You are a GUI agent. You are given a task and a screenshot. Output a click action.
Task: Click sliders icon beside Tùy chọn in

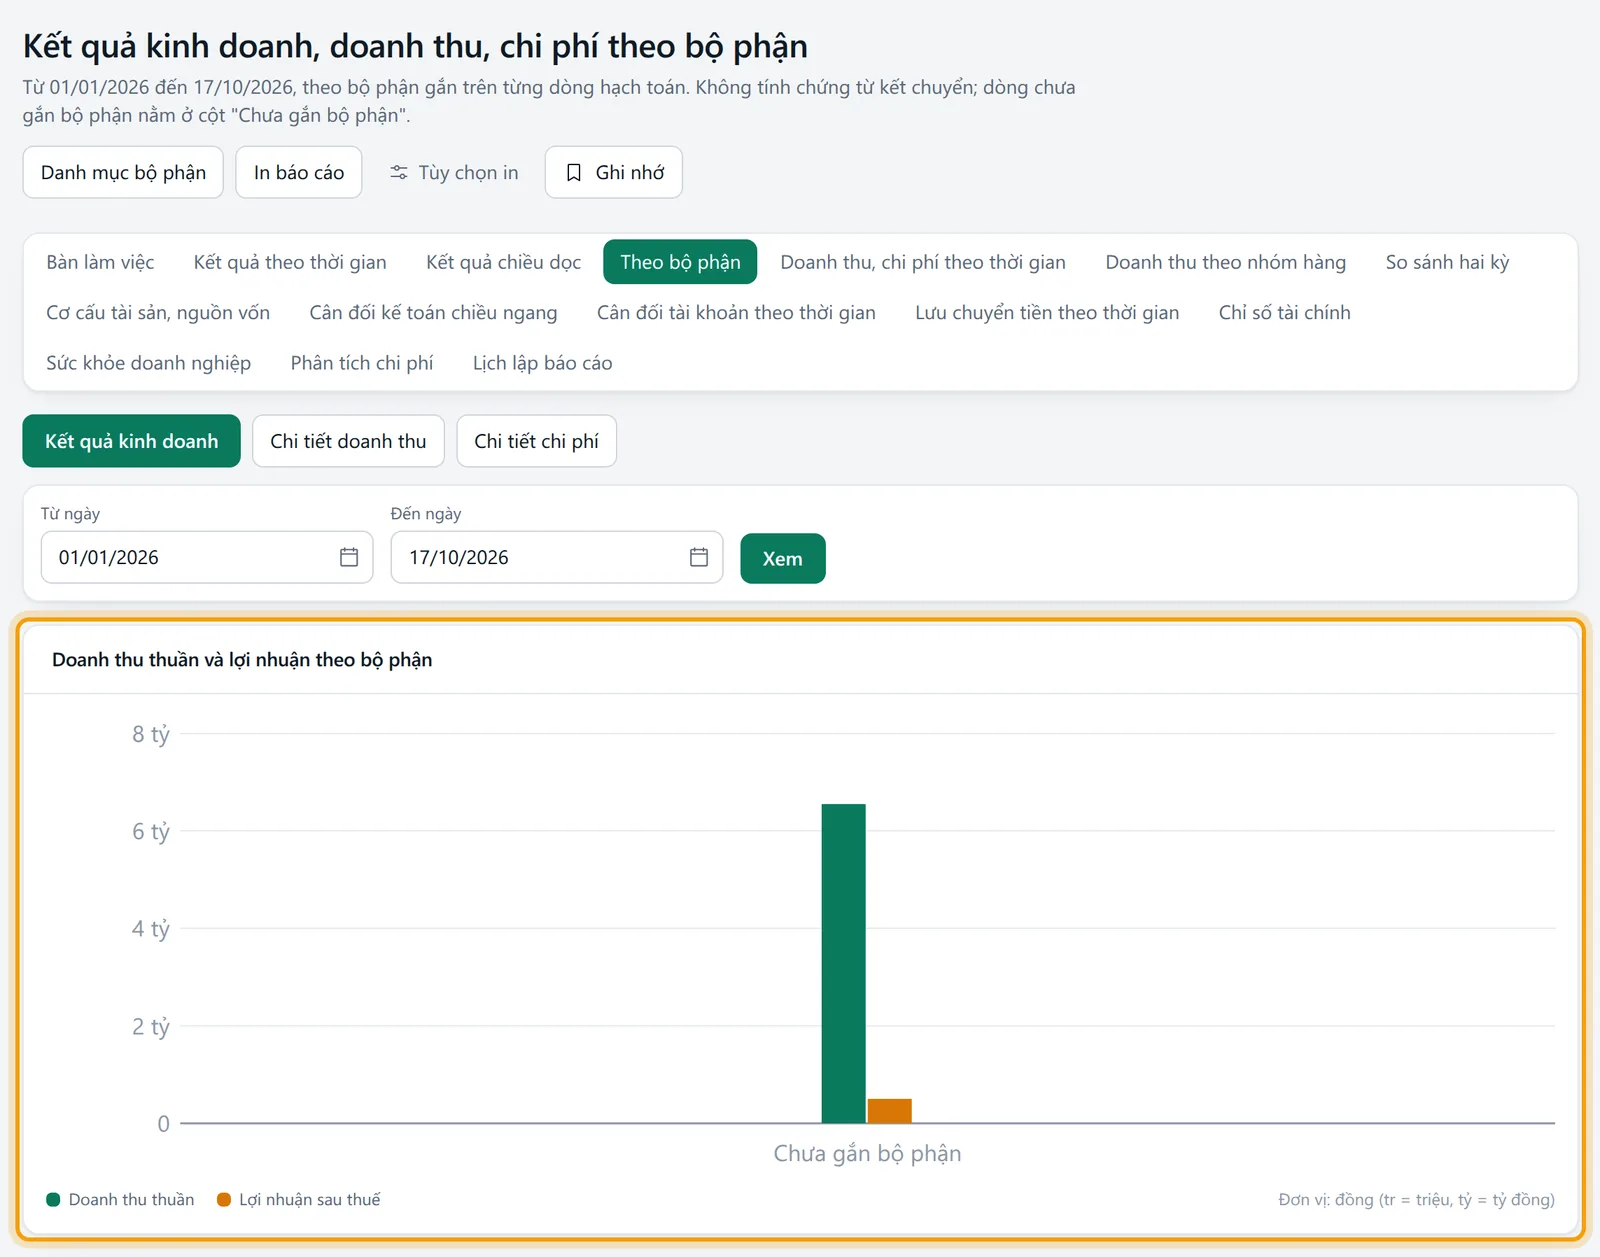399,173
